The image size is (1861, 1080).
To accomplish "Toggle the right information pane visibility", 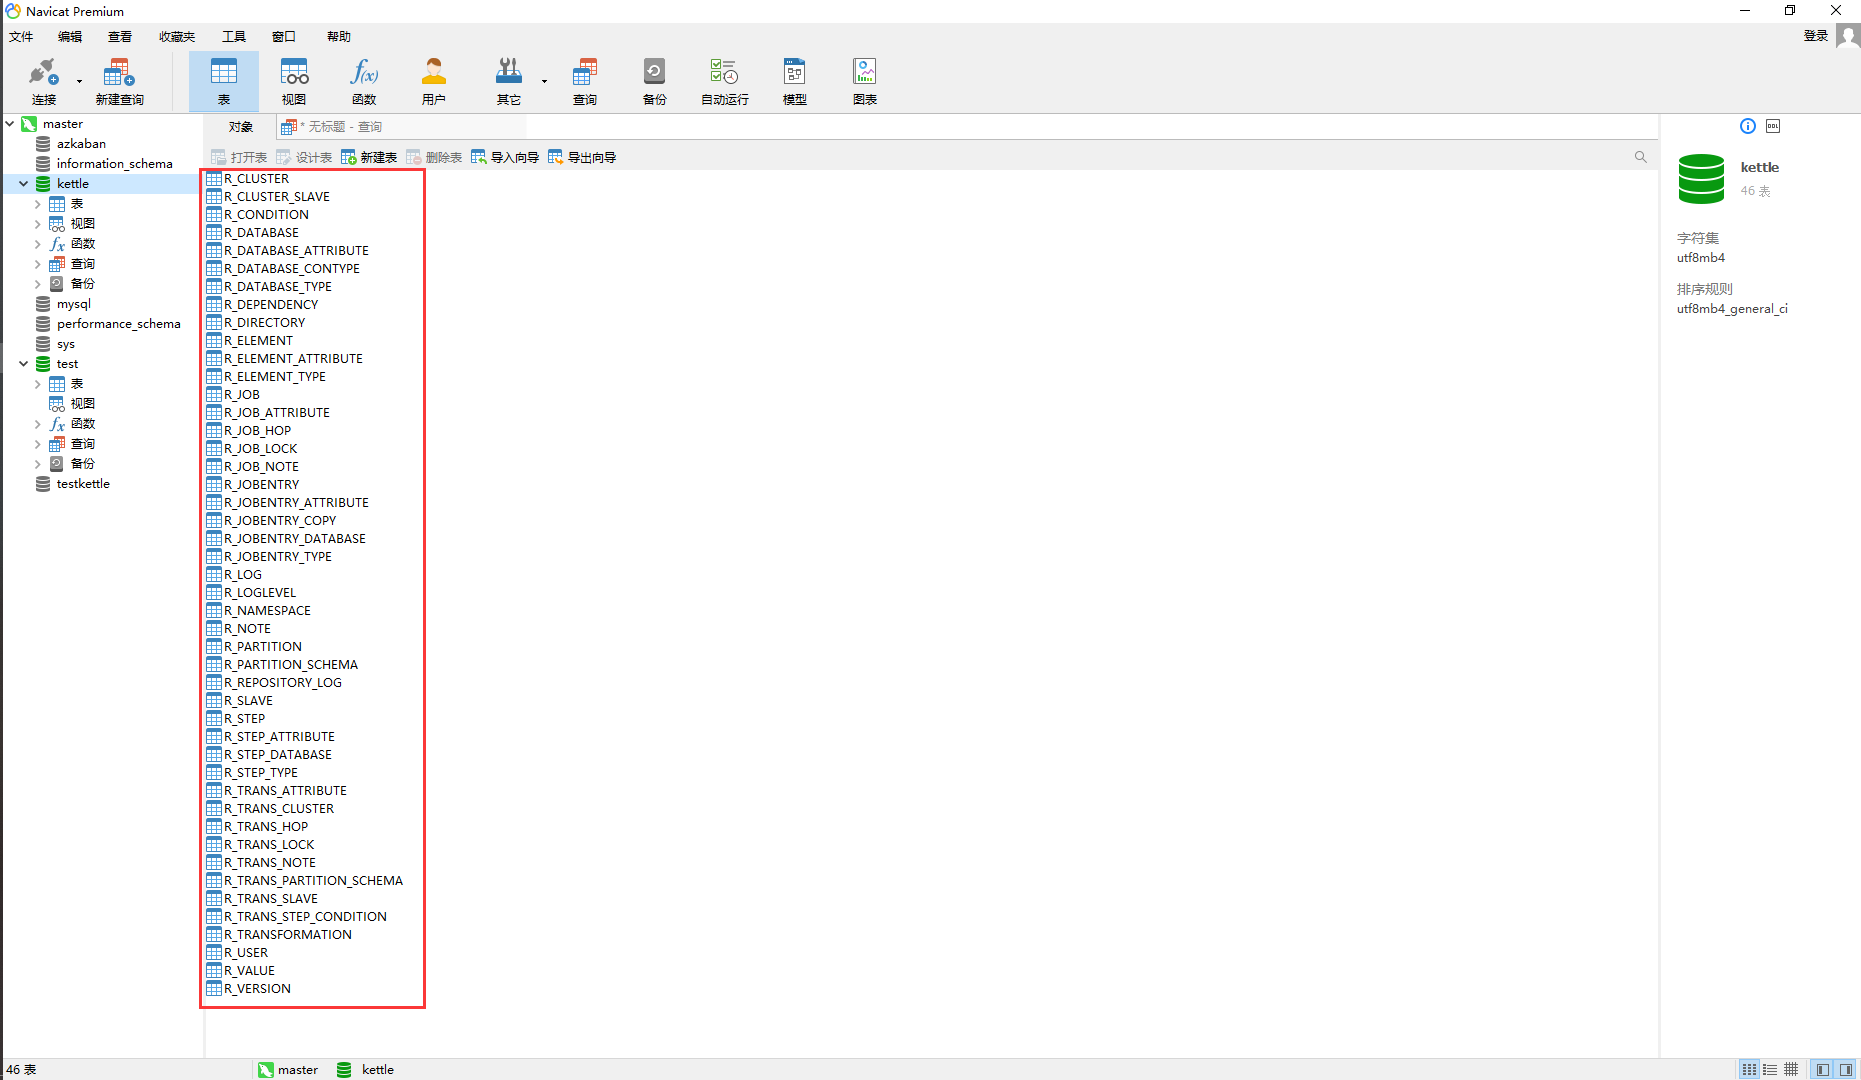I will [x=1846, y=1069].
